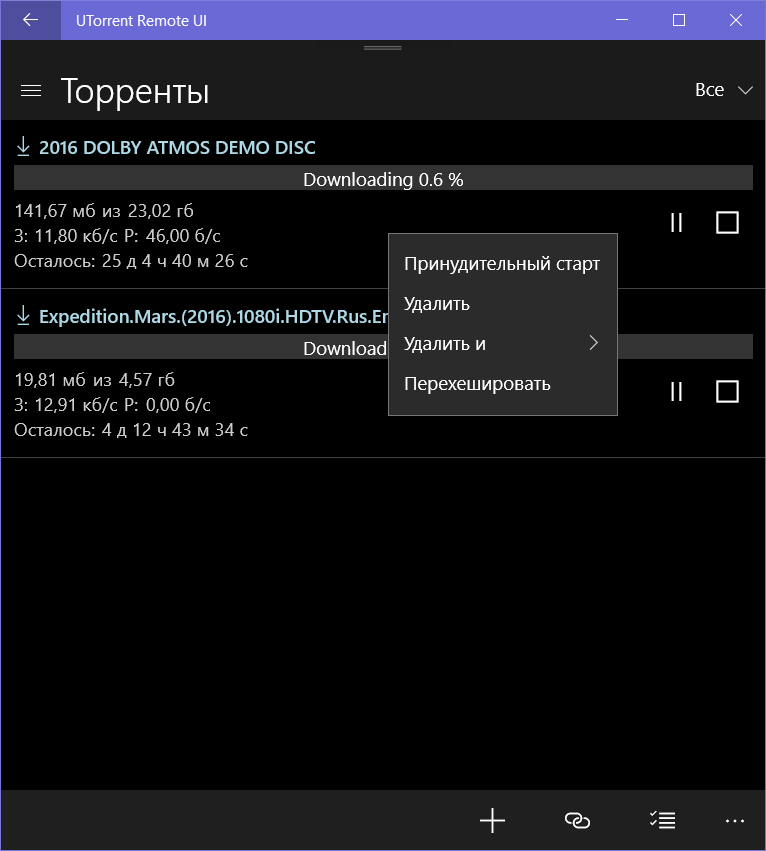Click the Торренты page heading
Viewport: 766px width, 851px height.
(x=135, y=91)
